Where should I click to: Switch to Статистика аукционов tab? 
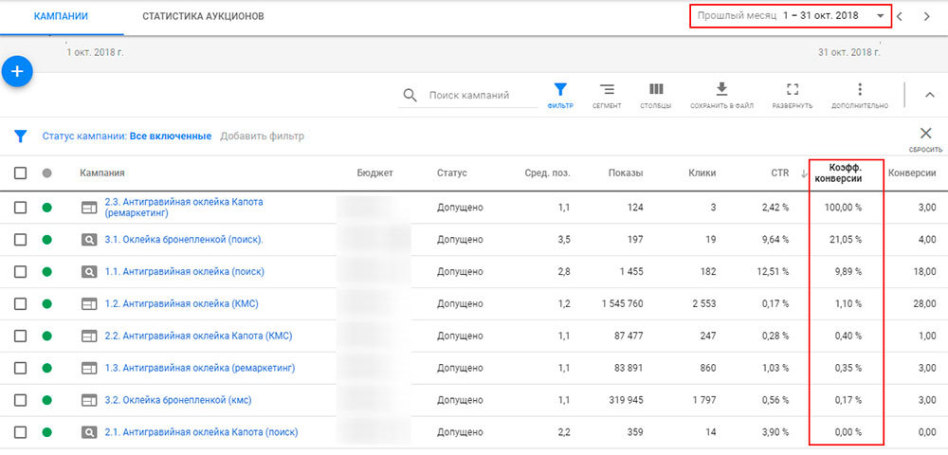[203, 16]
